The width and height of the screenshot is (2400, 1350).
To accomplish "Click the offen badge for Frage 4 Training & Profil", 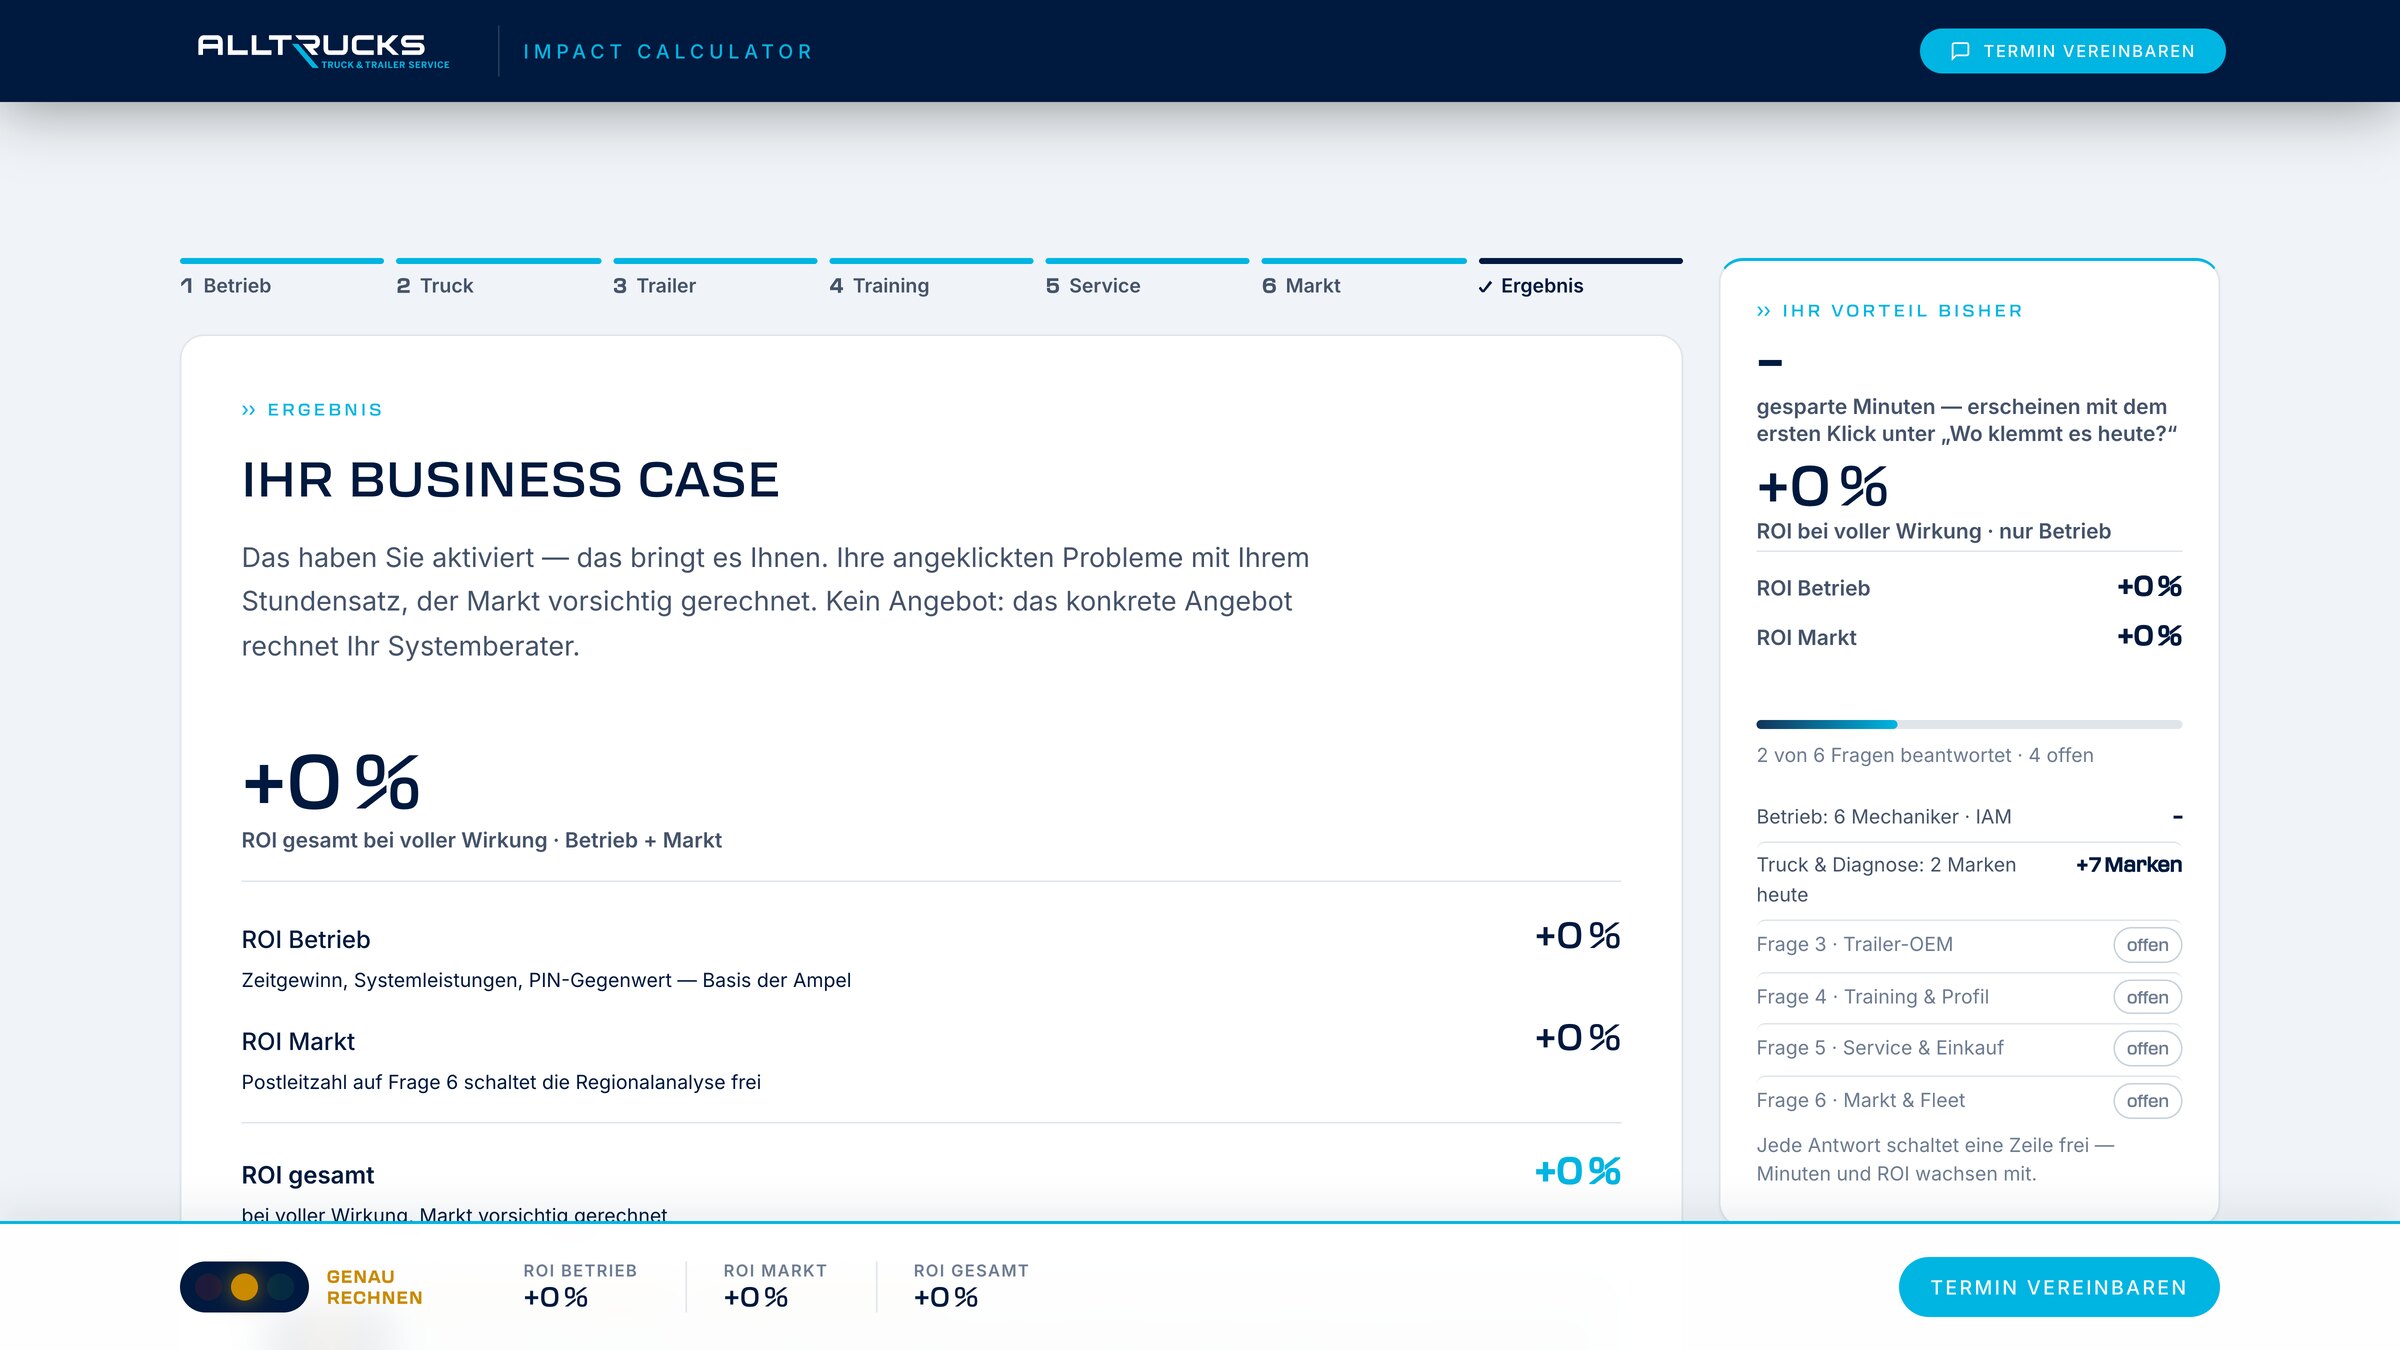I will [x=2147, y=997].
